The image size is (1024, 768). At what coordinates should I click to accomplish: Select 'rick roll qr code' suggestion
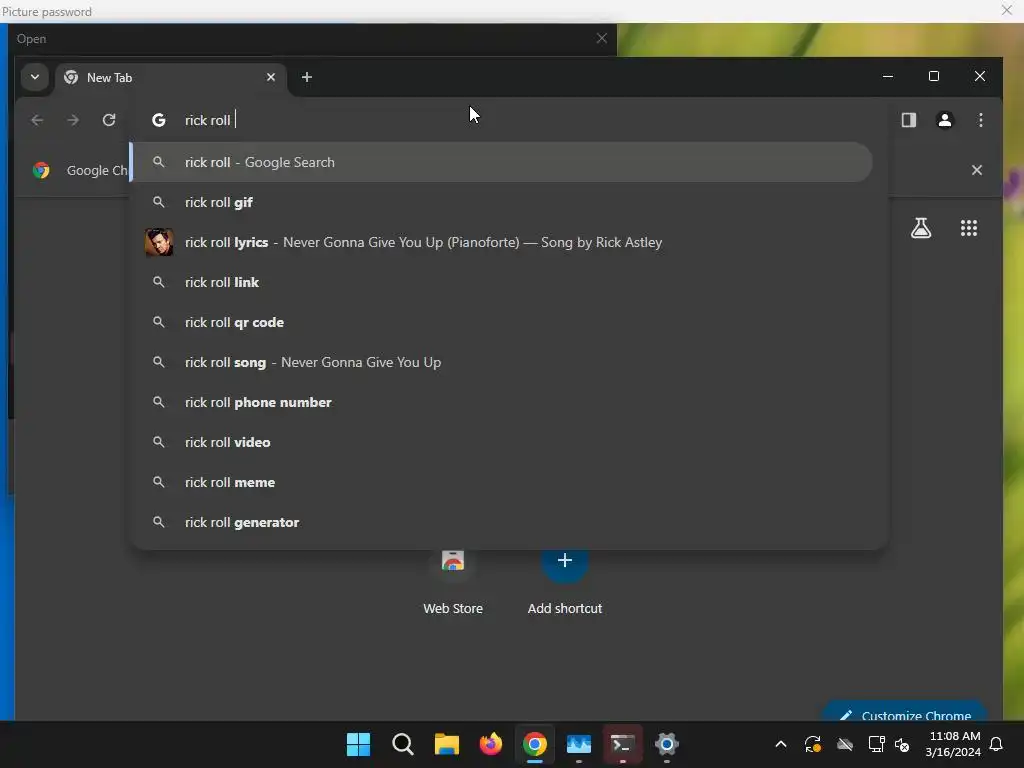point(502,322)
